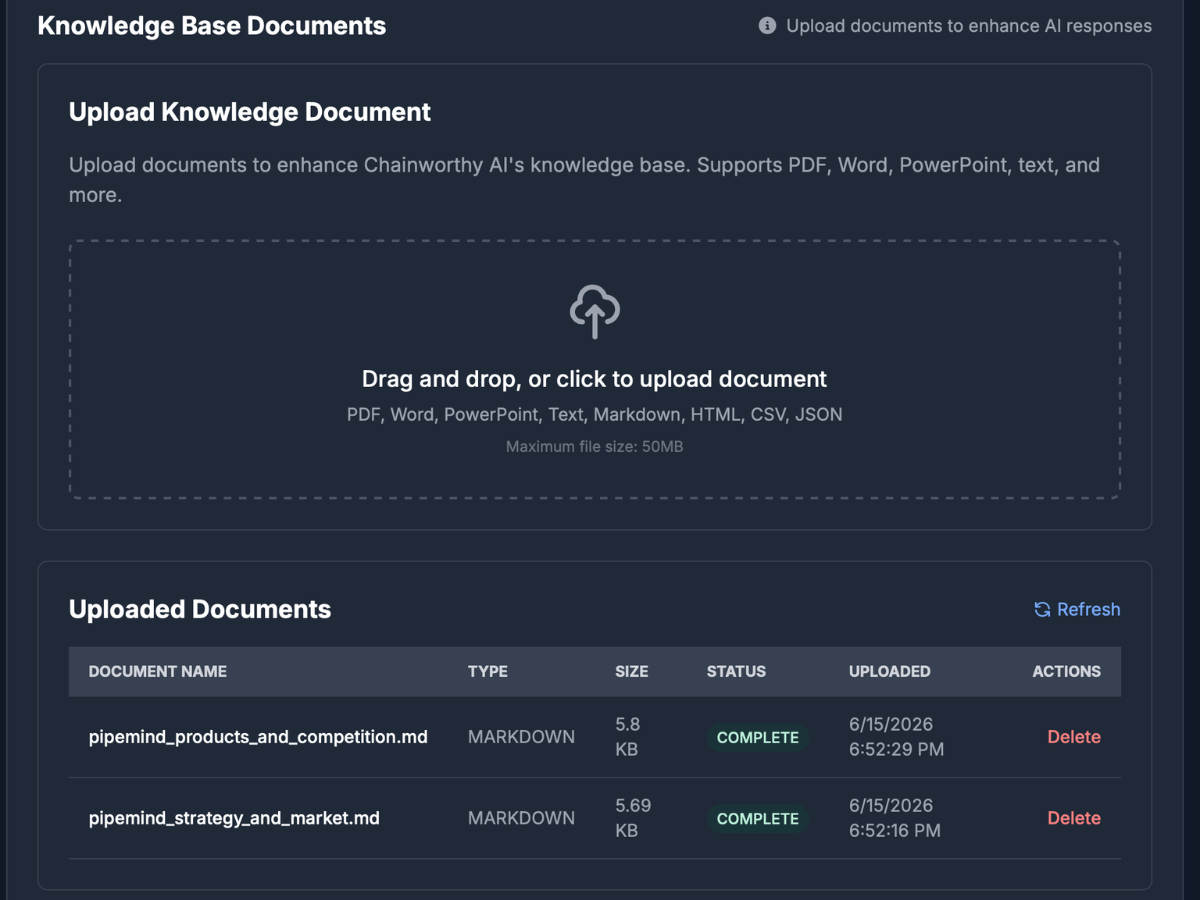Select pipemind_strategy_and_market.md file name
This screenshot has width=1200, height=900.
pos(234,818)
